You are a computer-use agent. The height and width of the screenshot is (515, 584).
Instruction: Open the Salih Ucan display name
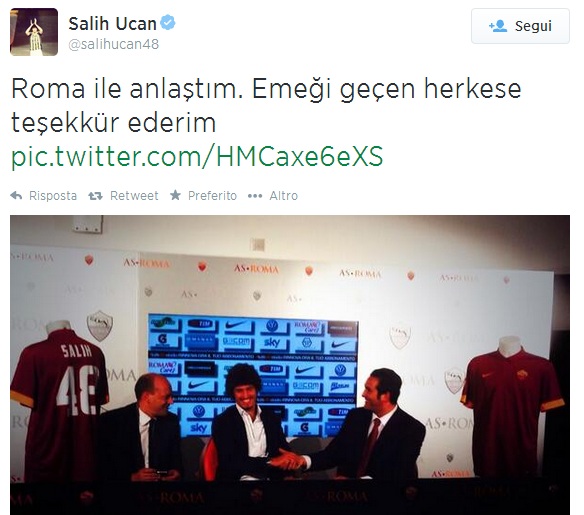tap(112, 24)
